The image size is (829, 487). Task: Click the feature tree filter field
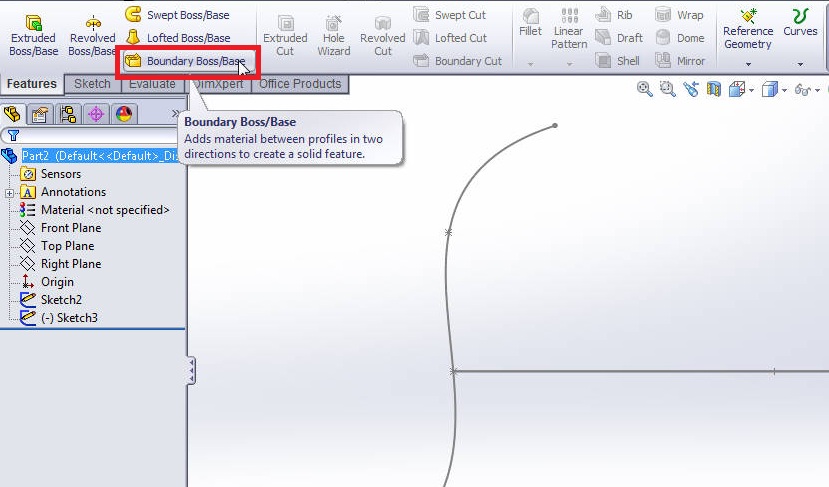pyautogui.click(x=91, y=136)
